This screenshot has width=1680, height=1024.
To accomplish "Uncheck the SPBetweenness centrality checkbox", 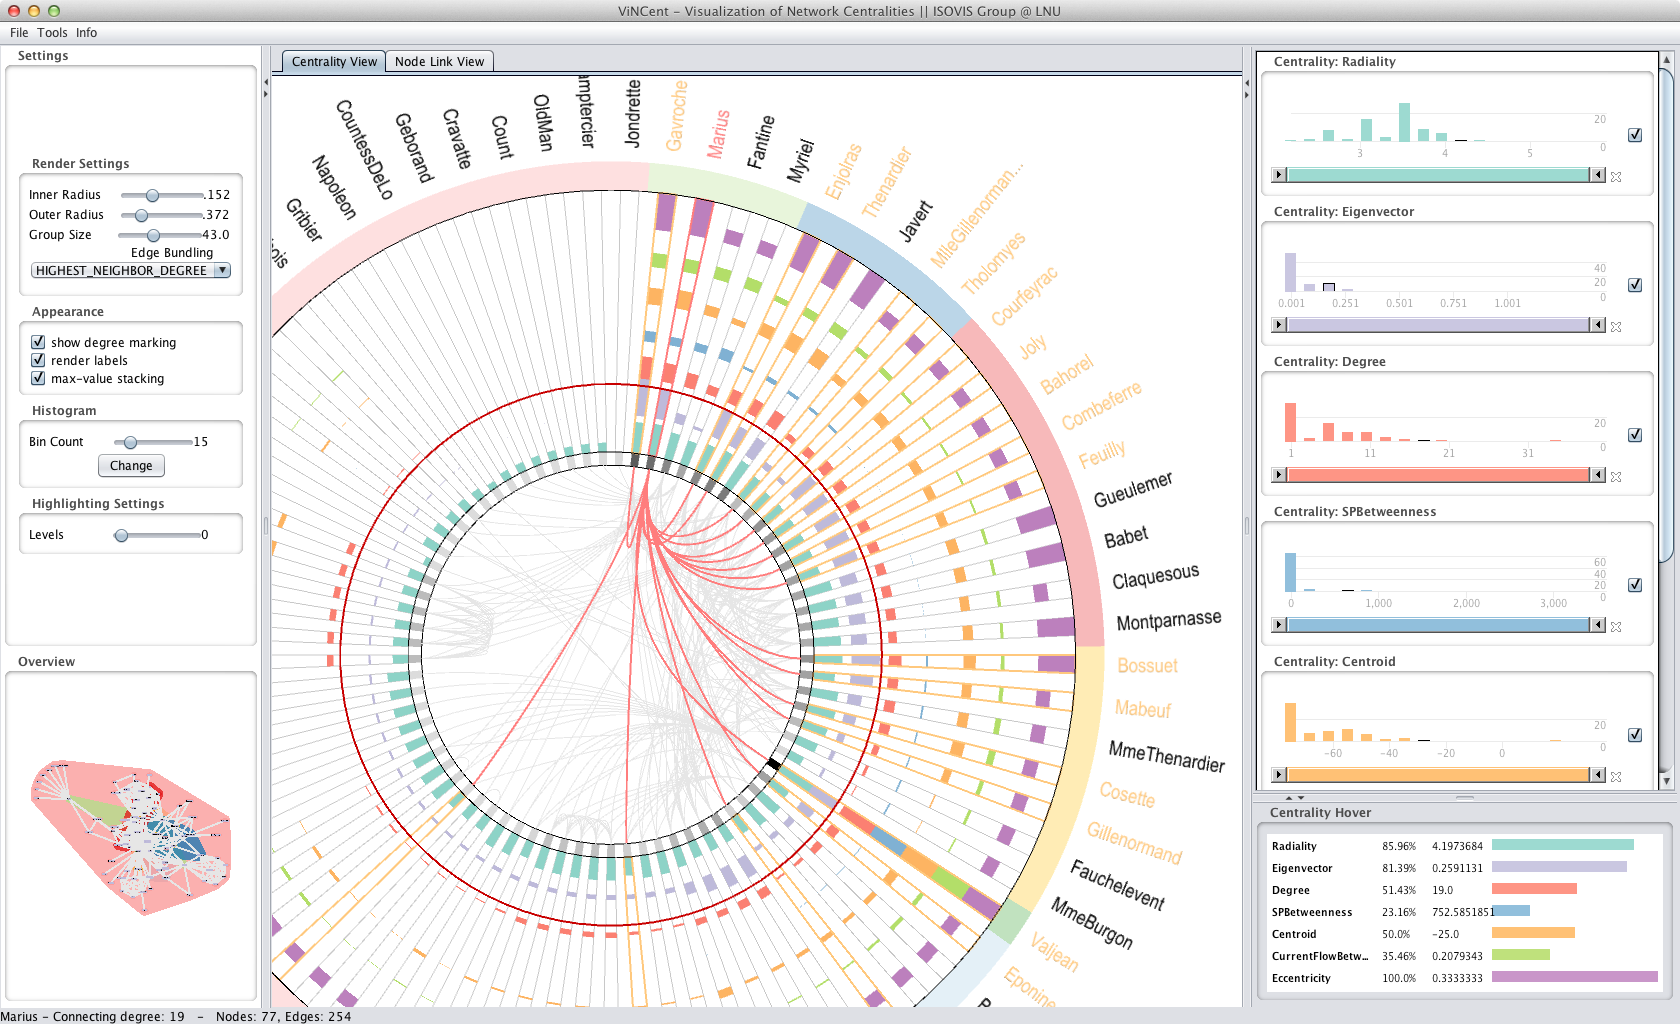I will coord(1635,585).
